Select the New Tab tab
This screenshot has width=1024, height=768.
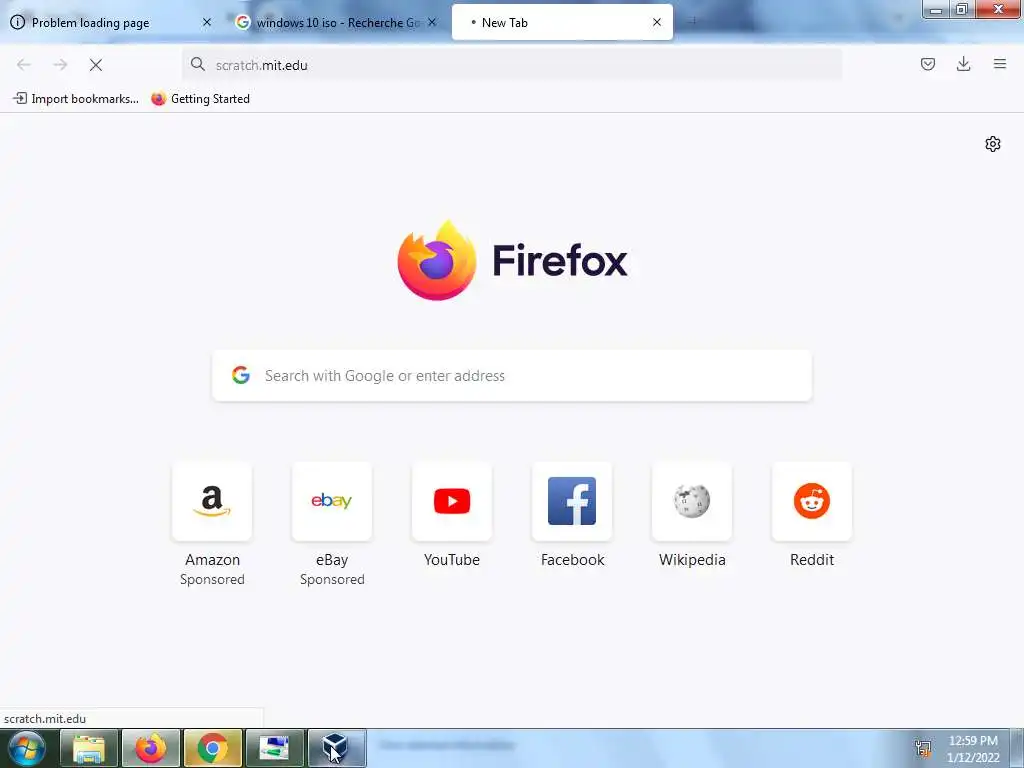562,22
